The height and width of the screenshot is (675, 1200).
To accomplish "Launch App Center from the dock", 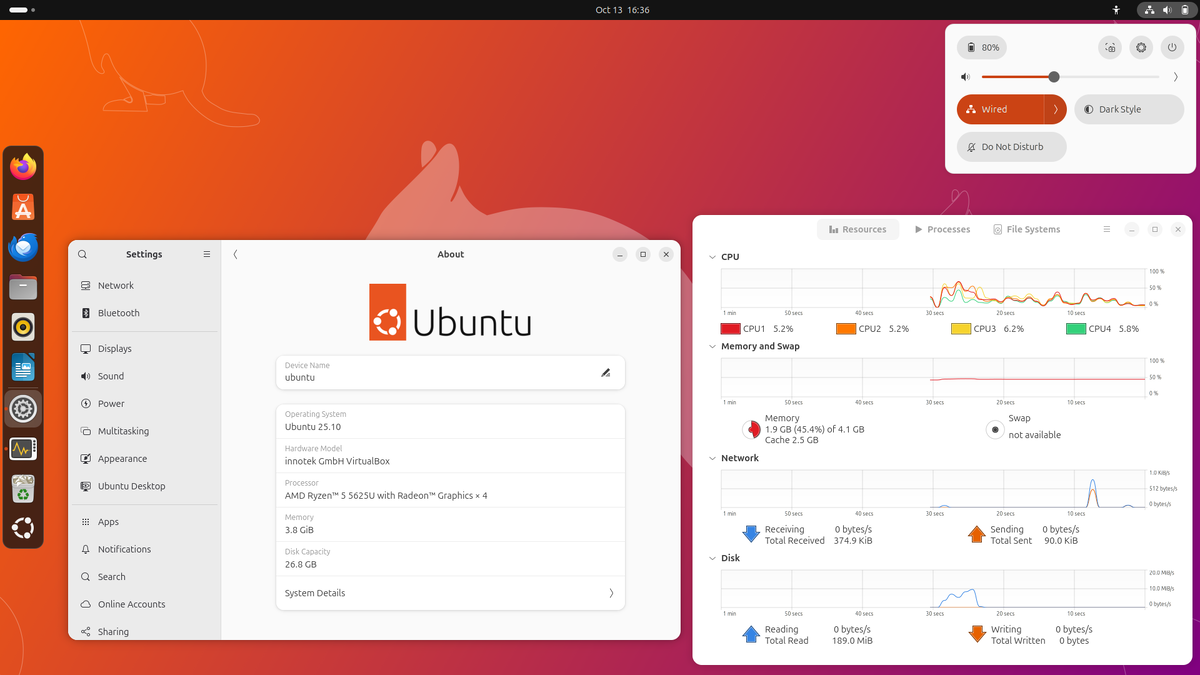I will point(23,207).
